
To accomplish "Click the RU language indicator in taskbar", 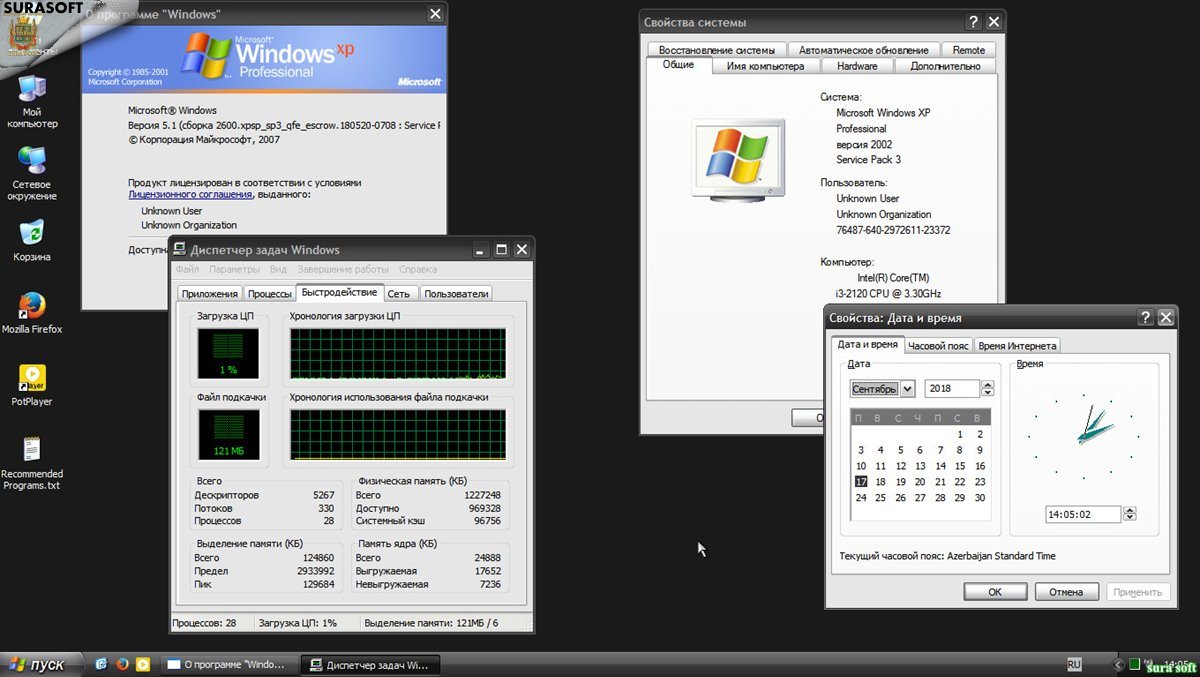I will pyautogui.click(x=1074, y=664).
